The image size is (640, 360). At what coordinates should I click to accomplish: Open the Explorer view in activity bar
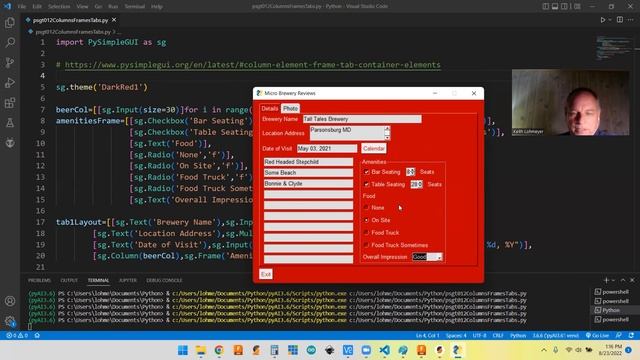point(10,22)
